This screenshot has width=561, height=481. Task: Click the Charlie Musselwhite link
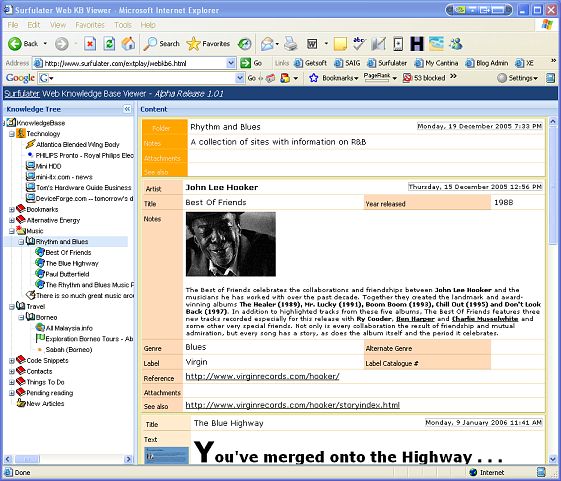[485, 319]
